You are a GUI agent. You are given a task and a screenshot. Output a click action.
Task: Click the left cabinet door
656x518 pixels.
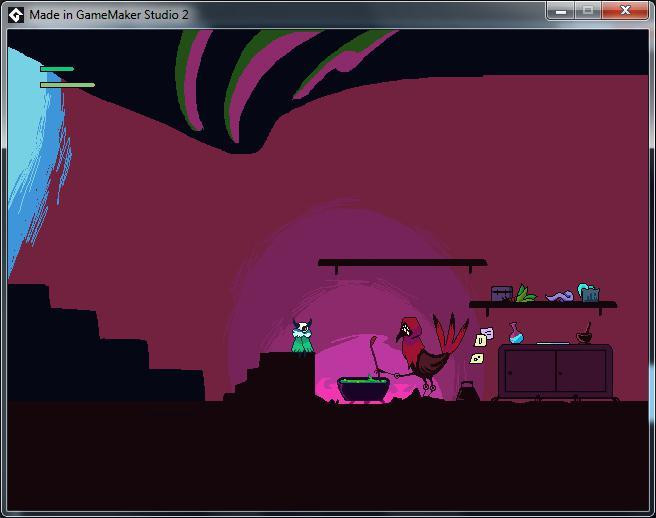(x=530, y=372)
